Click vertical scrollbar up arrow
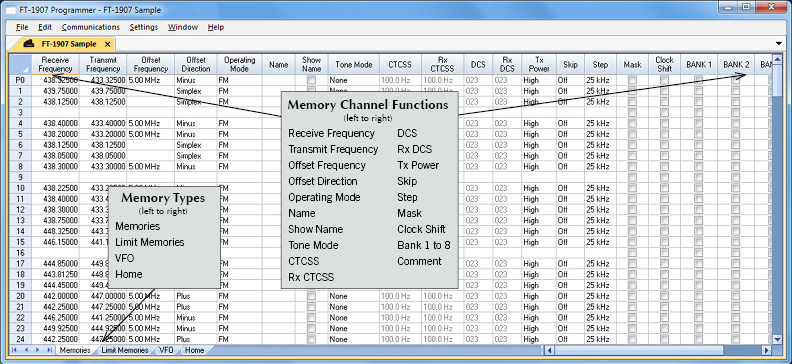 click(x=777, y=59)
